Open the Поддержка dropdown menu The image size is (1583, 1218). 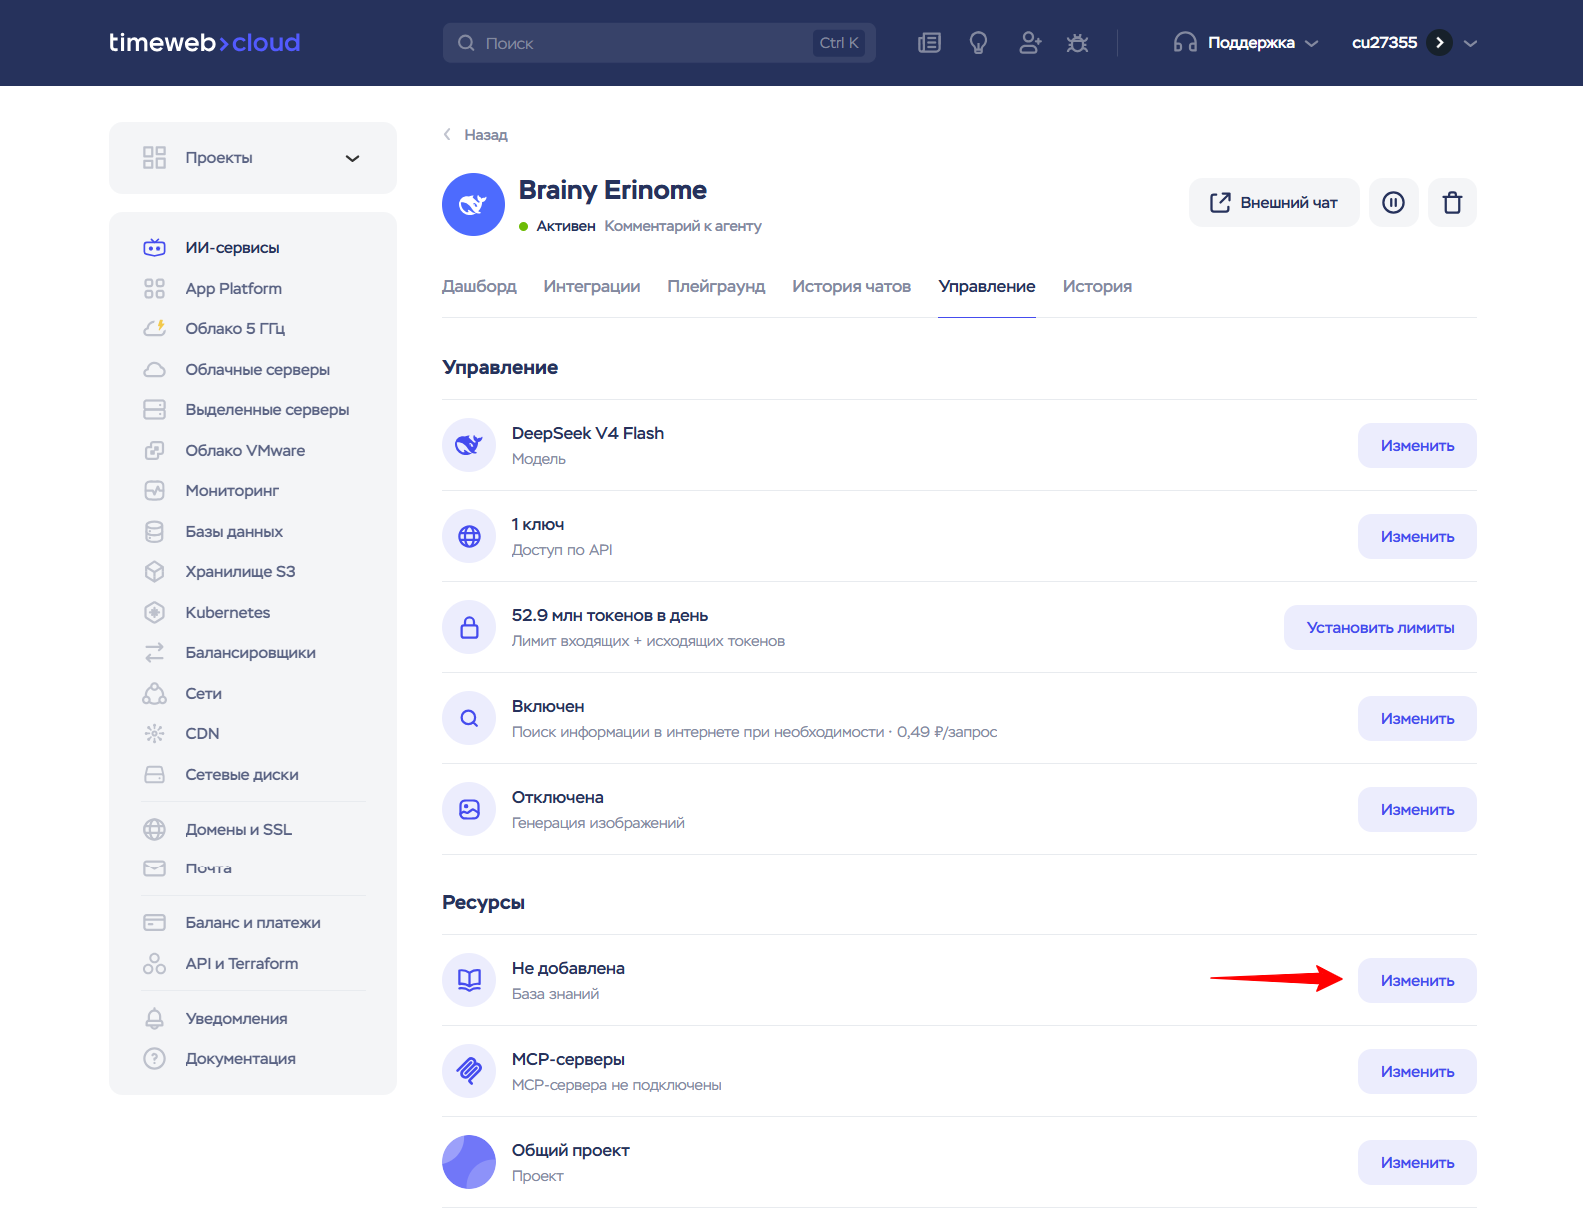1246,43
